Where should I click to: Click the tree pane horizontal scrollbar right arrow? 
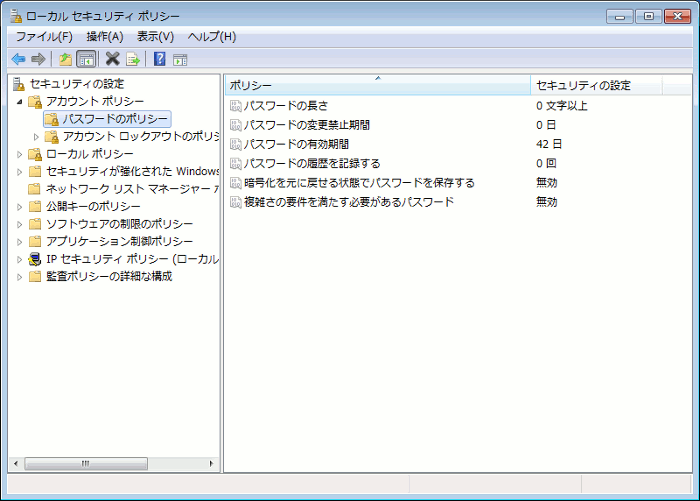(x=211, y=464)
